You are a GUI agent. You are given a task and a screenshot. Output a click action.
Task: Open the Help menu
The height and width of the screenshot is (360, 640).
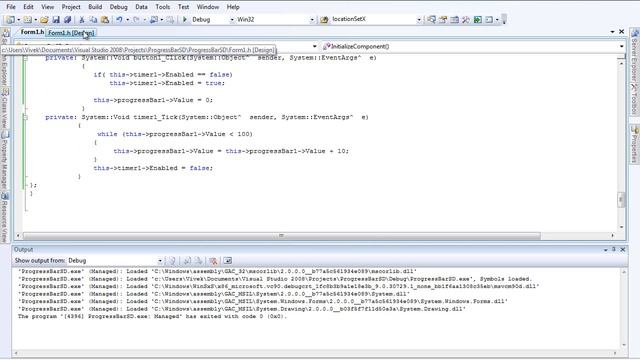(233, 7)
